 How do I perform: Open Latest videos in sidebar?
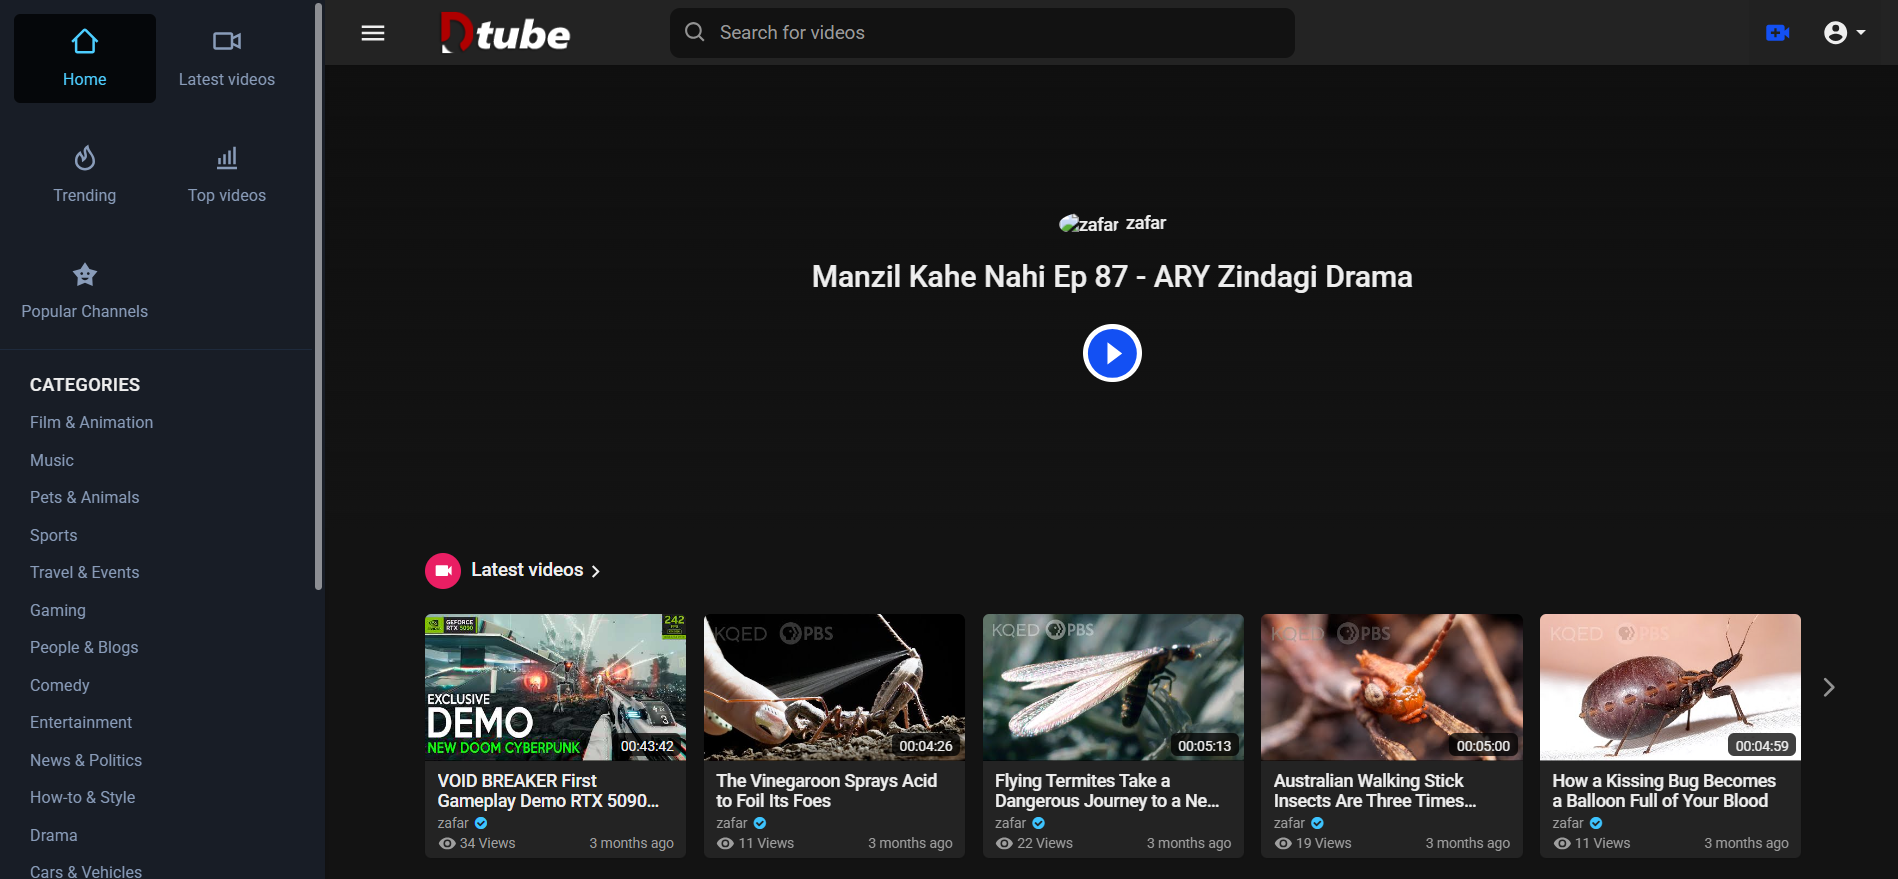pyautogui.click(x=227, y=58)
